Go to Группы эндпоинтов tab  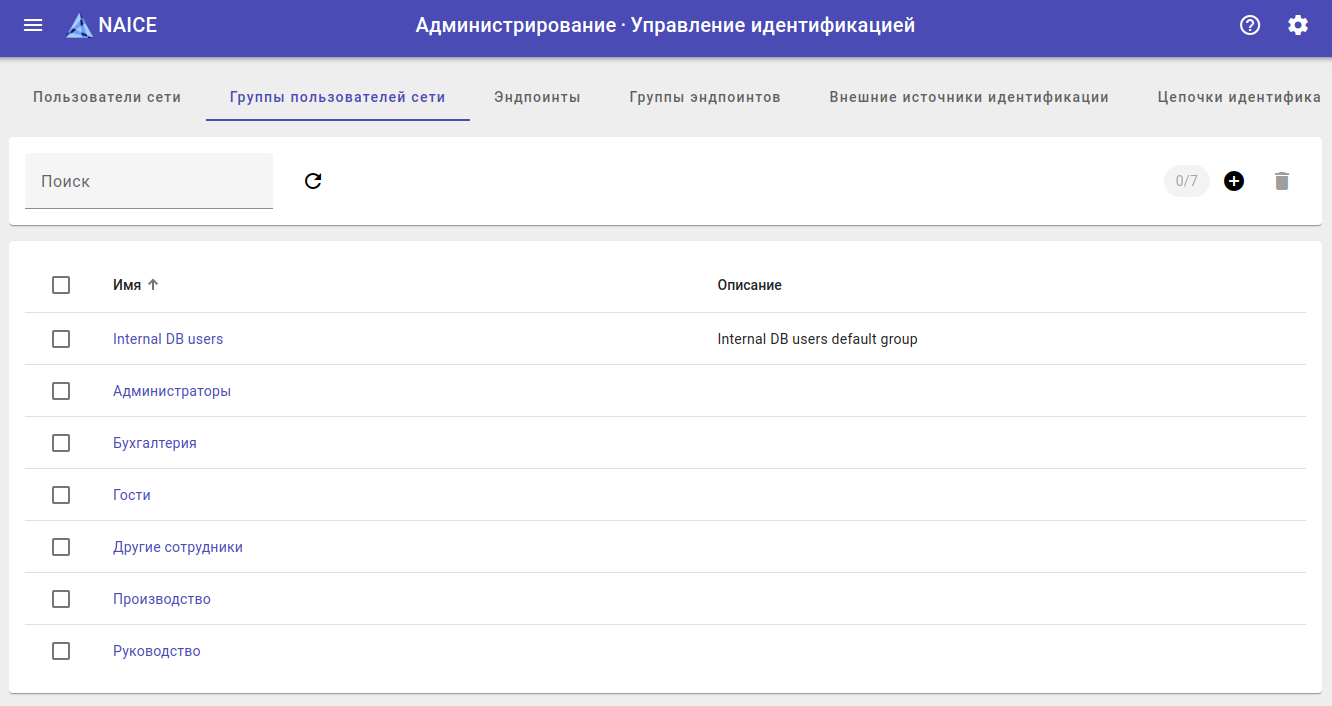(x=705, y=97)
